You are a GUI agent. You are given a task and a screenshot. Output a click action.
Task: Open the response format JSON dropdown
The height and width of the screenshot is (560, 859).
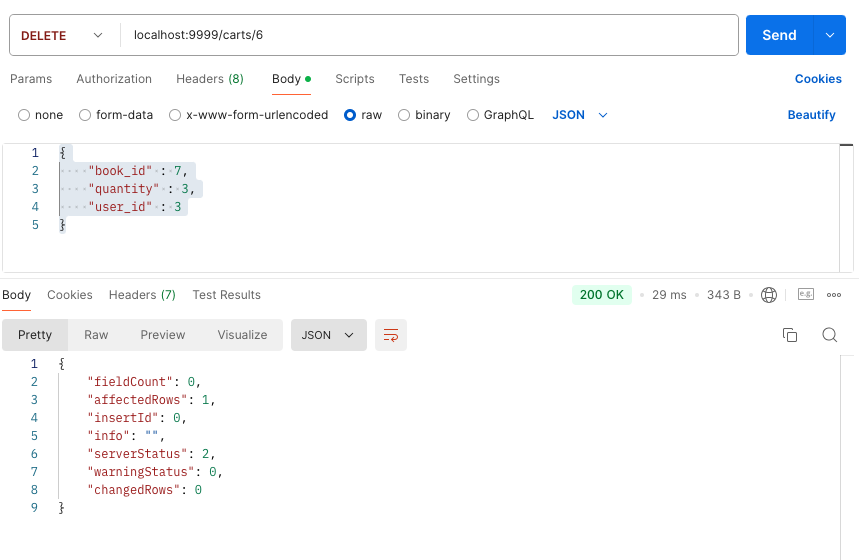coord(329,335)
